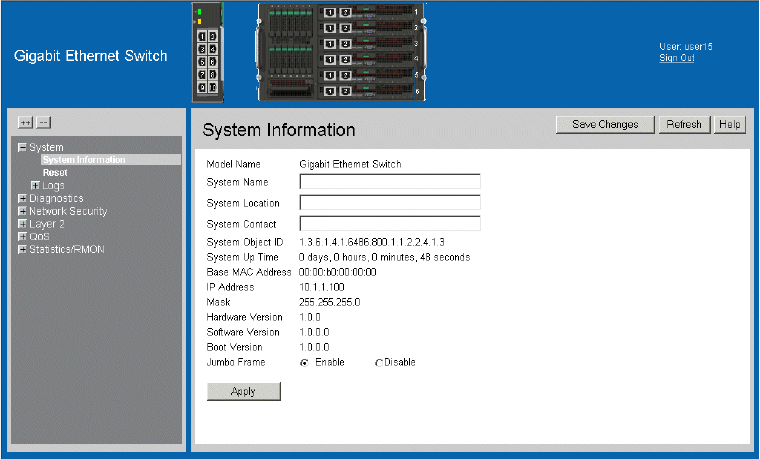Click port 2 on server blade 3
The width and height of the screenshot is (760, 459).
pyautogui.click(x=346, y=43)
